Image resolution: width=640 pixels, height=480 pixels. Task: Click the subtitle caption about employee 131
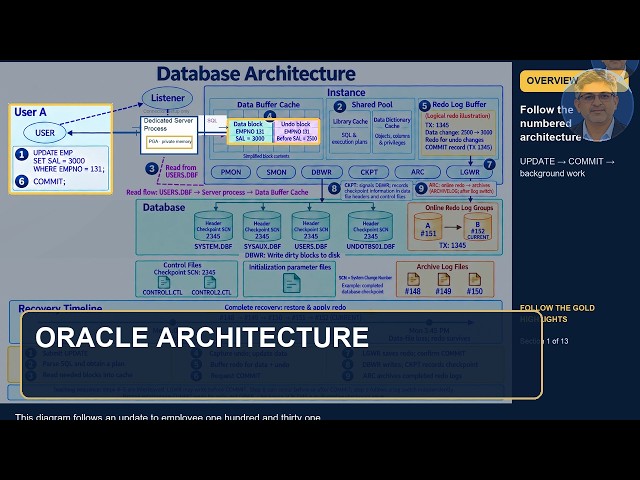168,417
